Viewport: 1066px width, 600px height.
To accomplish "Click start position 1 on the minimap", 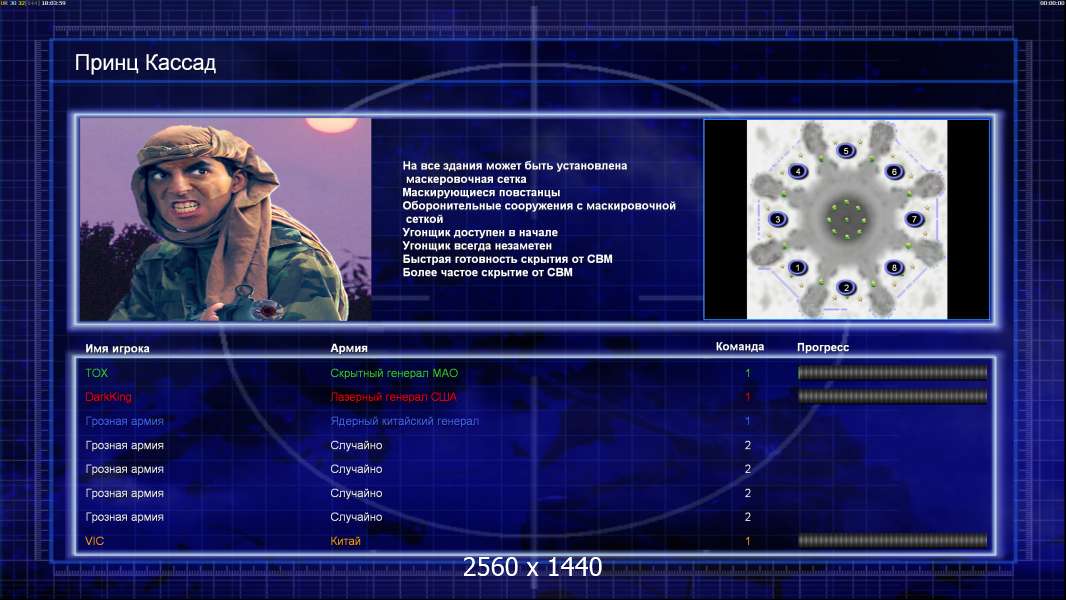I will [x=797, y=268].
